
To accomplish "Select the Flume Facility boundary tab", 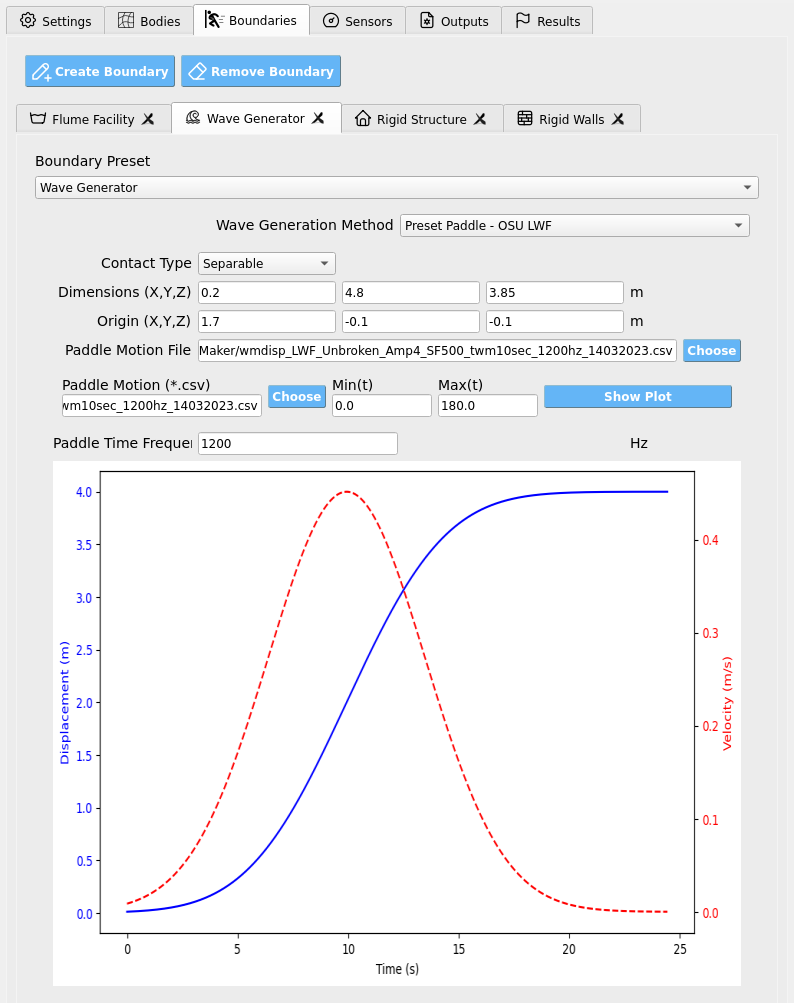I will [93, 119].
